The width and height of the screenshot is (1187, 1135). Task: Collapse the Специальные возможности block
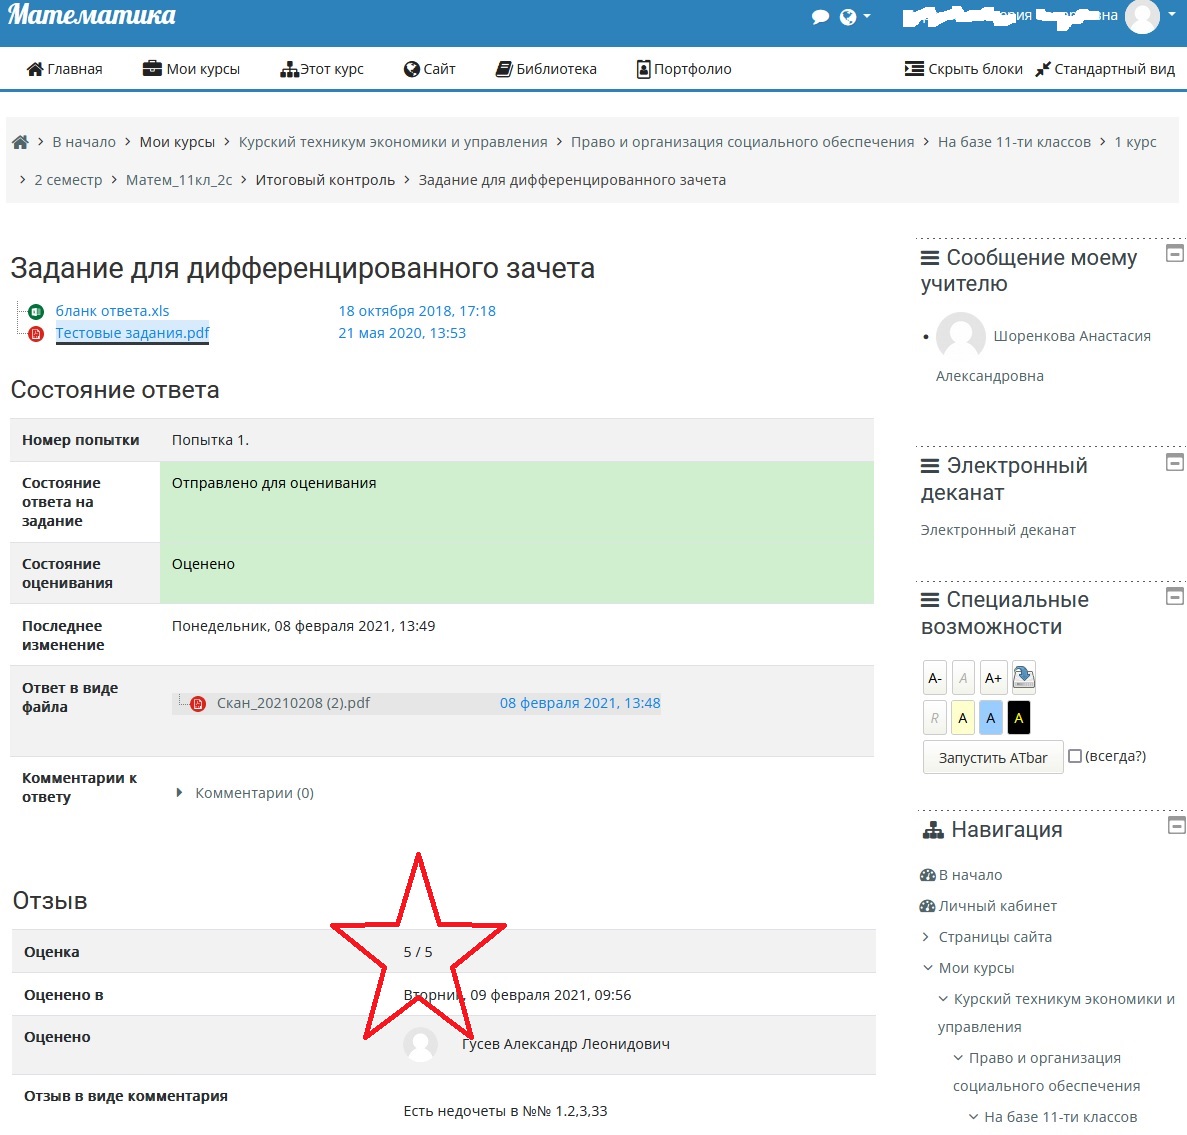pos(1174,596)
